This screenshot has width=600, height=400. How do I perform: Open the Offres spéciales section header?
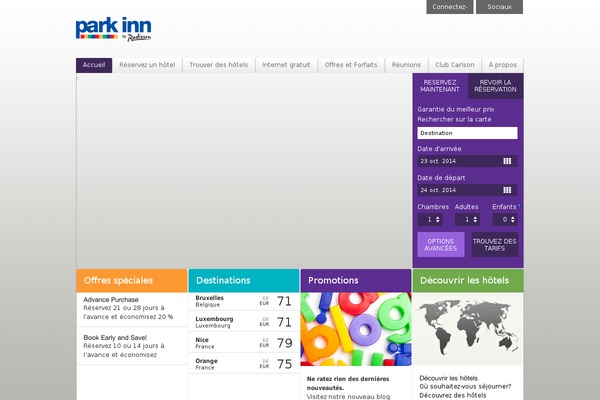[x=132, y=281]
